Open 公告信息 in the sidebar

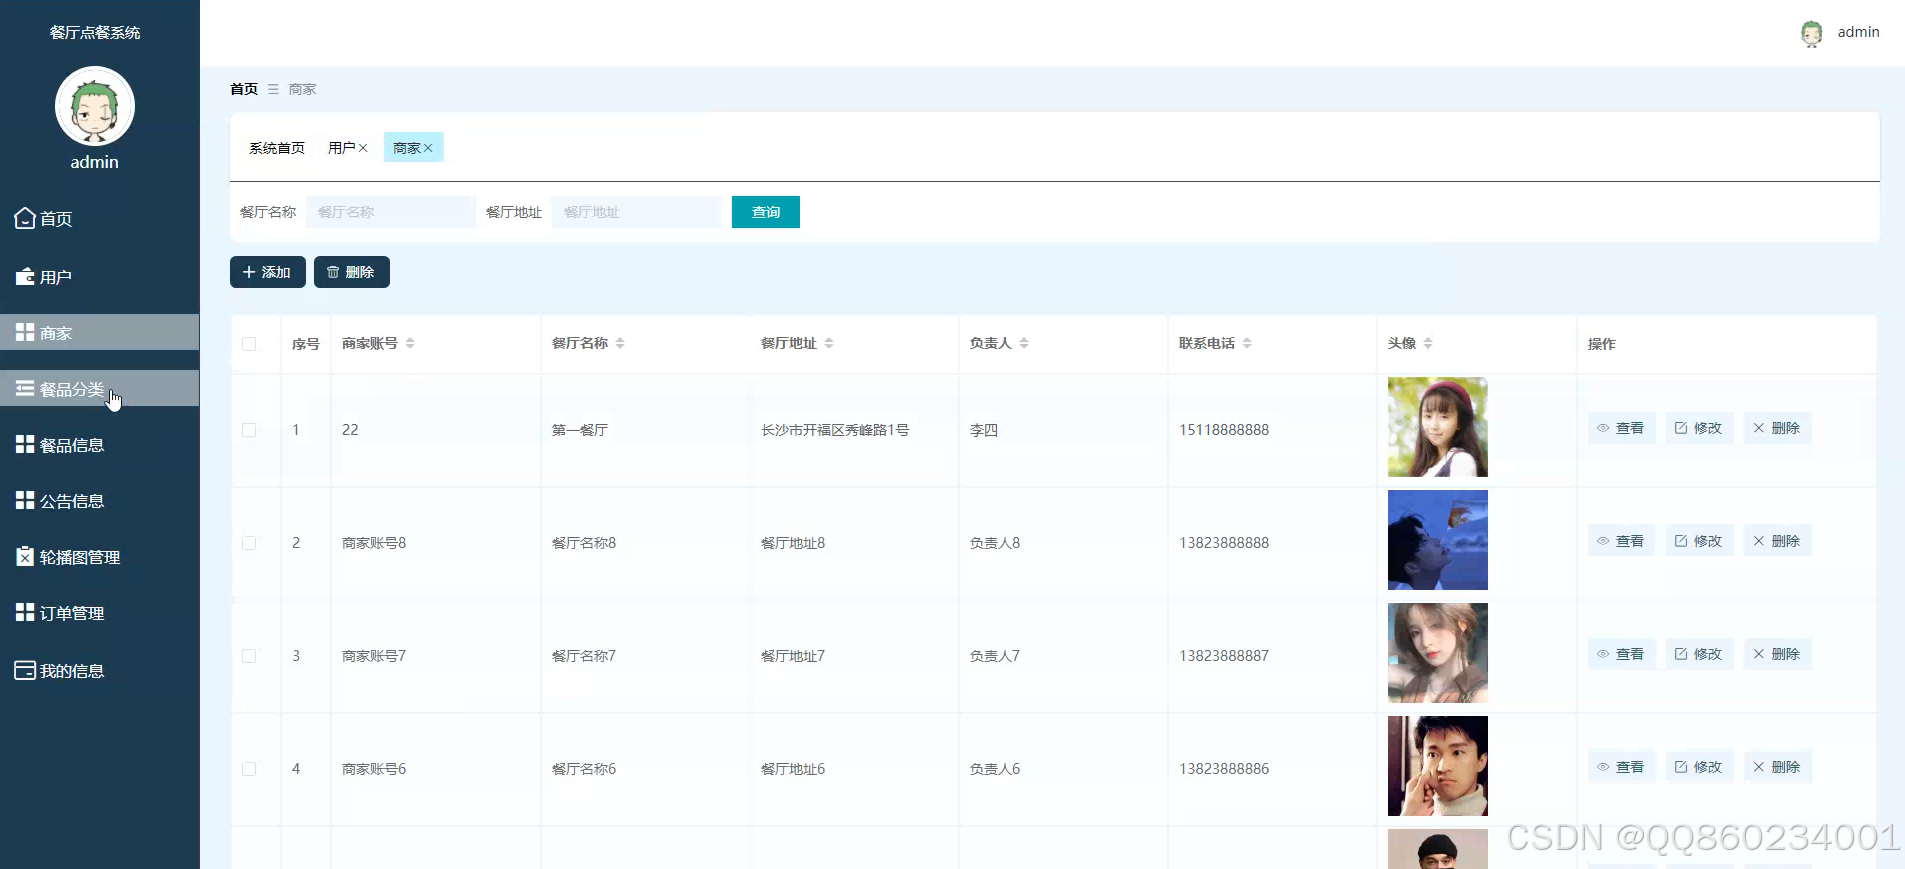pyautogui.click(x=99, y=501)
